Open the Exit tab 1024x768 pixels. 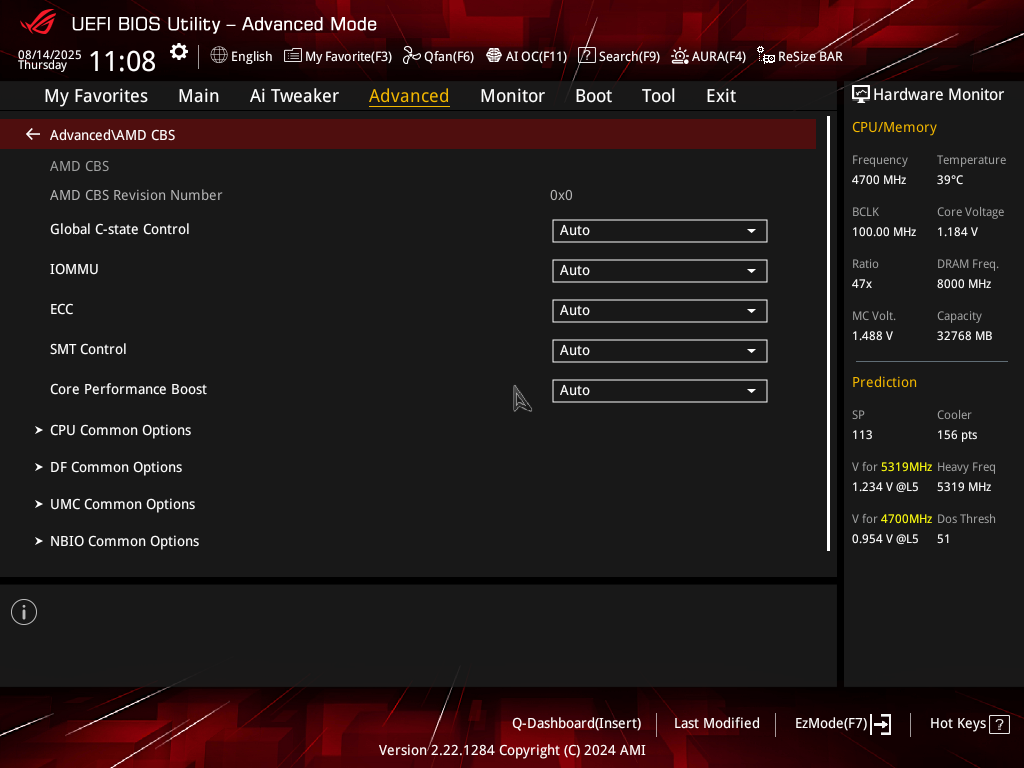pos(721,96)
